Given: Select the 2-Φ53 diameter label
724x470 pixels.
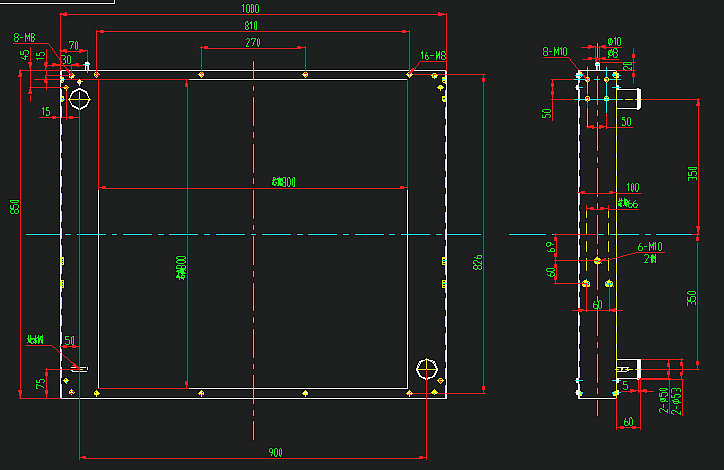Looking at the screenshot, I should [677, 399].
